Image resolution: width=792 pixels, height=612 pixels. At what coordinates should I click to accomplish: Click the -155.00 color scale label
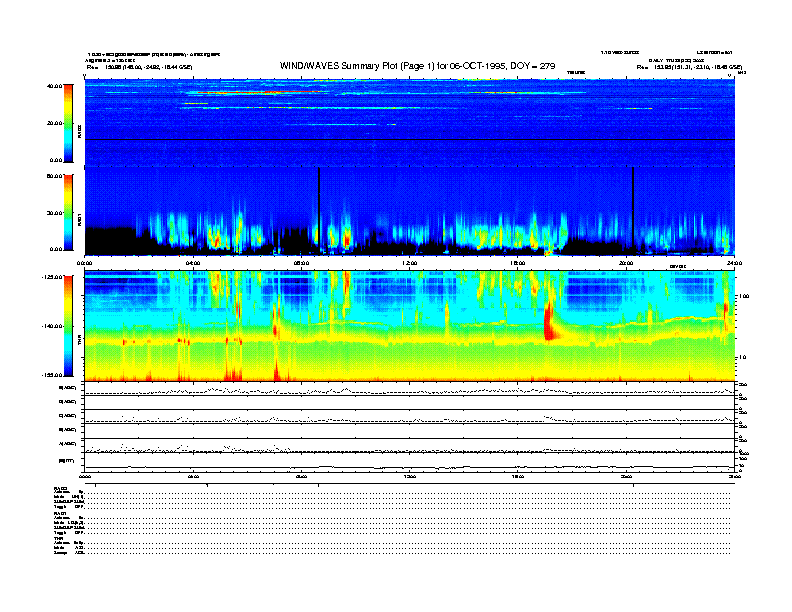[x=52, y=375]
